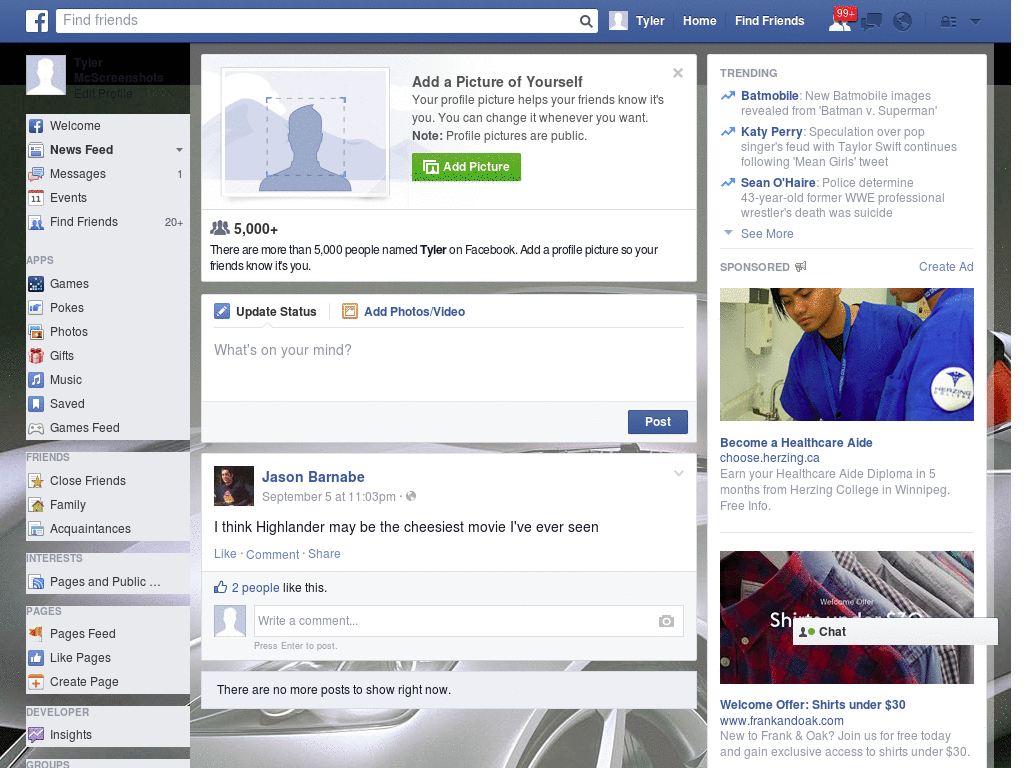The height and width of the screenshot is (768, 1024).
Task: Click the Pages and Public feed icon
Action: pos(36,583)
